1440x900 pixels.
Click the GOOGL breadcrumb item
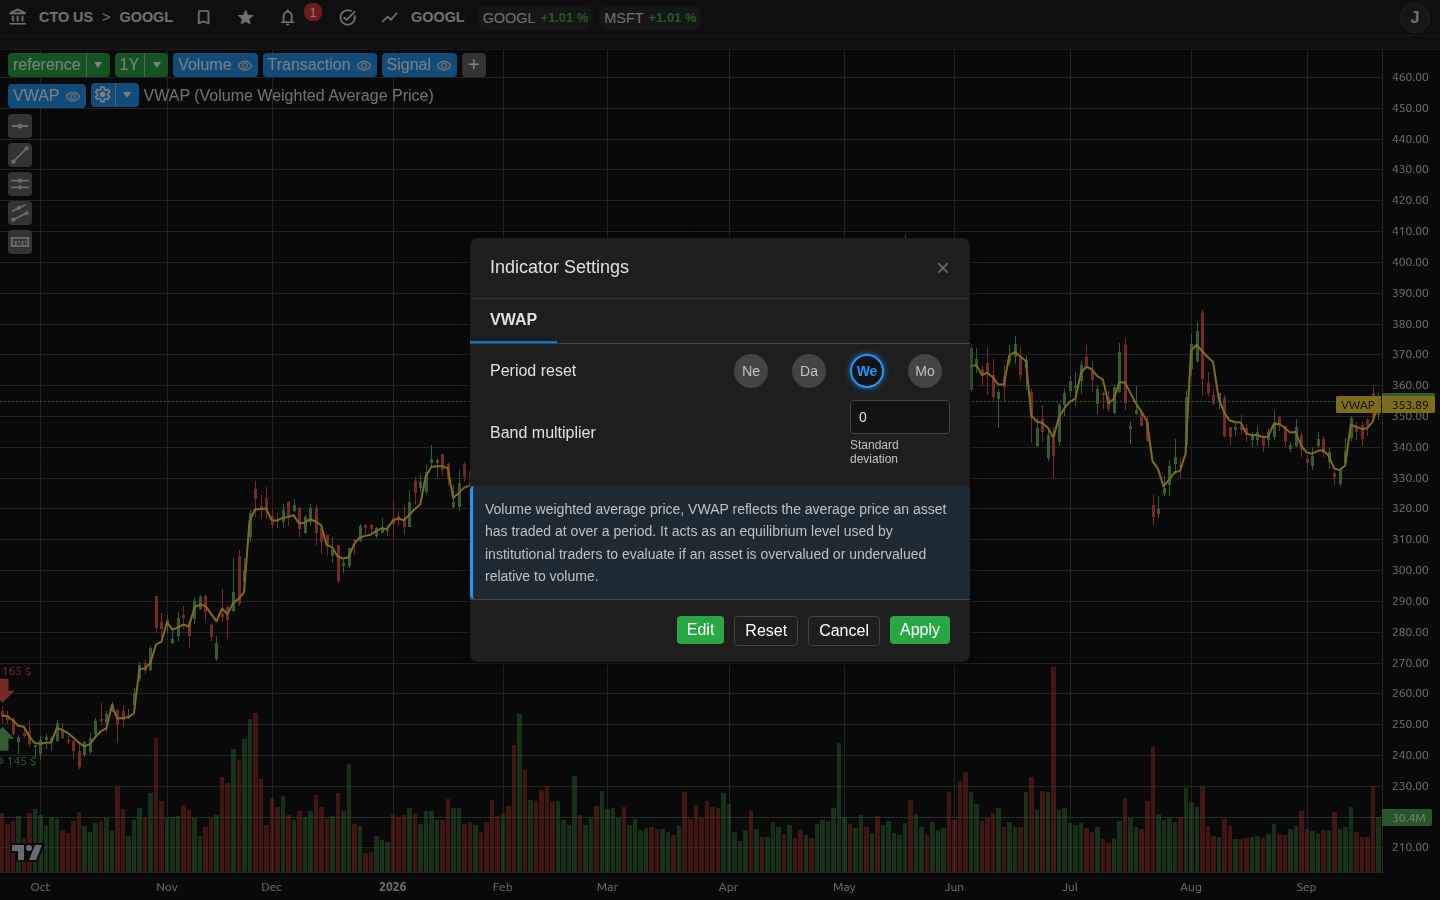(146, 17)
